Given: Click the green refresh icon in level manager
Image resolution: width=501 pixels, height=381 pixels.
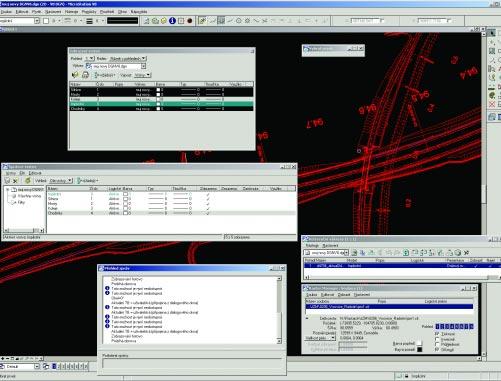Looking at the screenshot, I should tap(28, 181).
